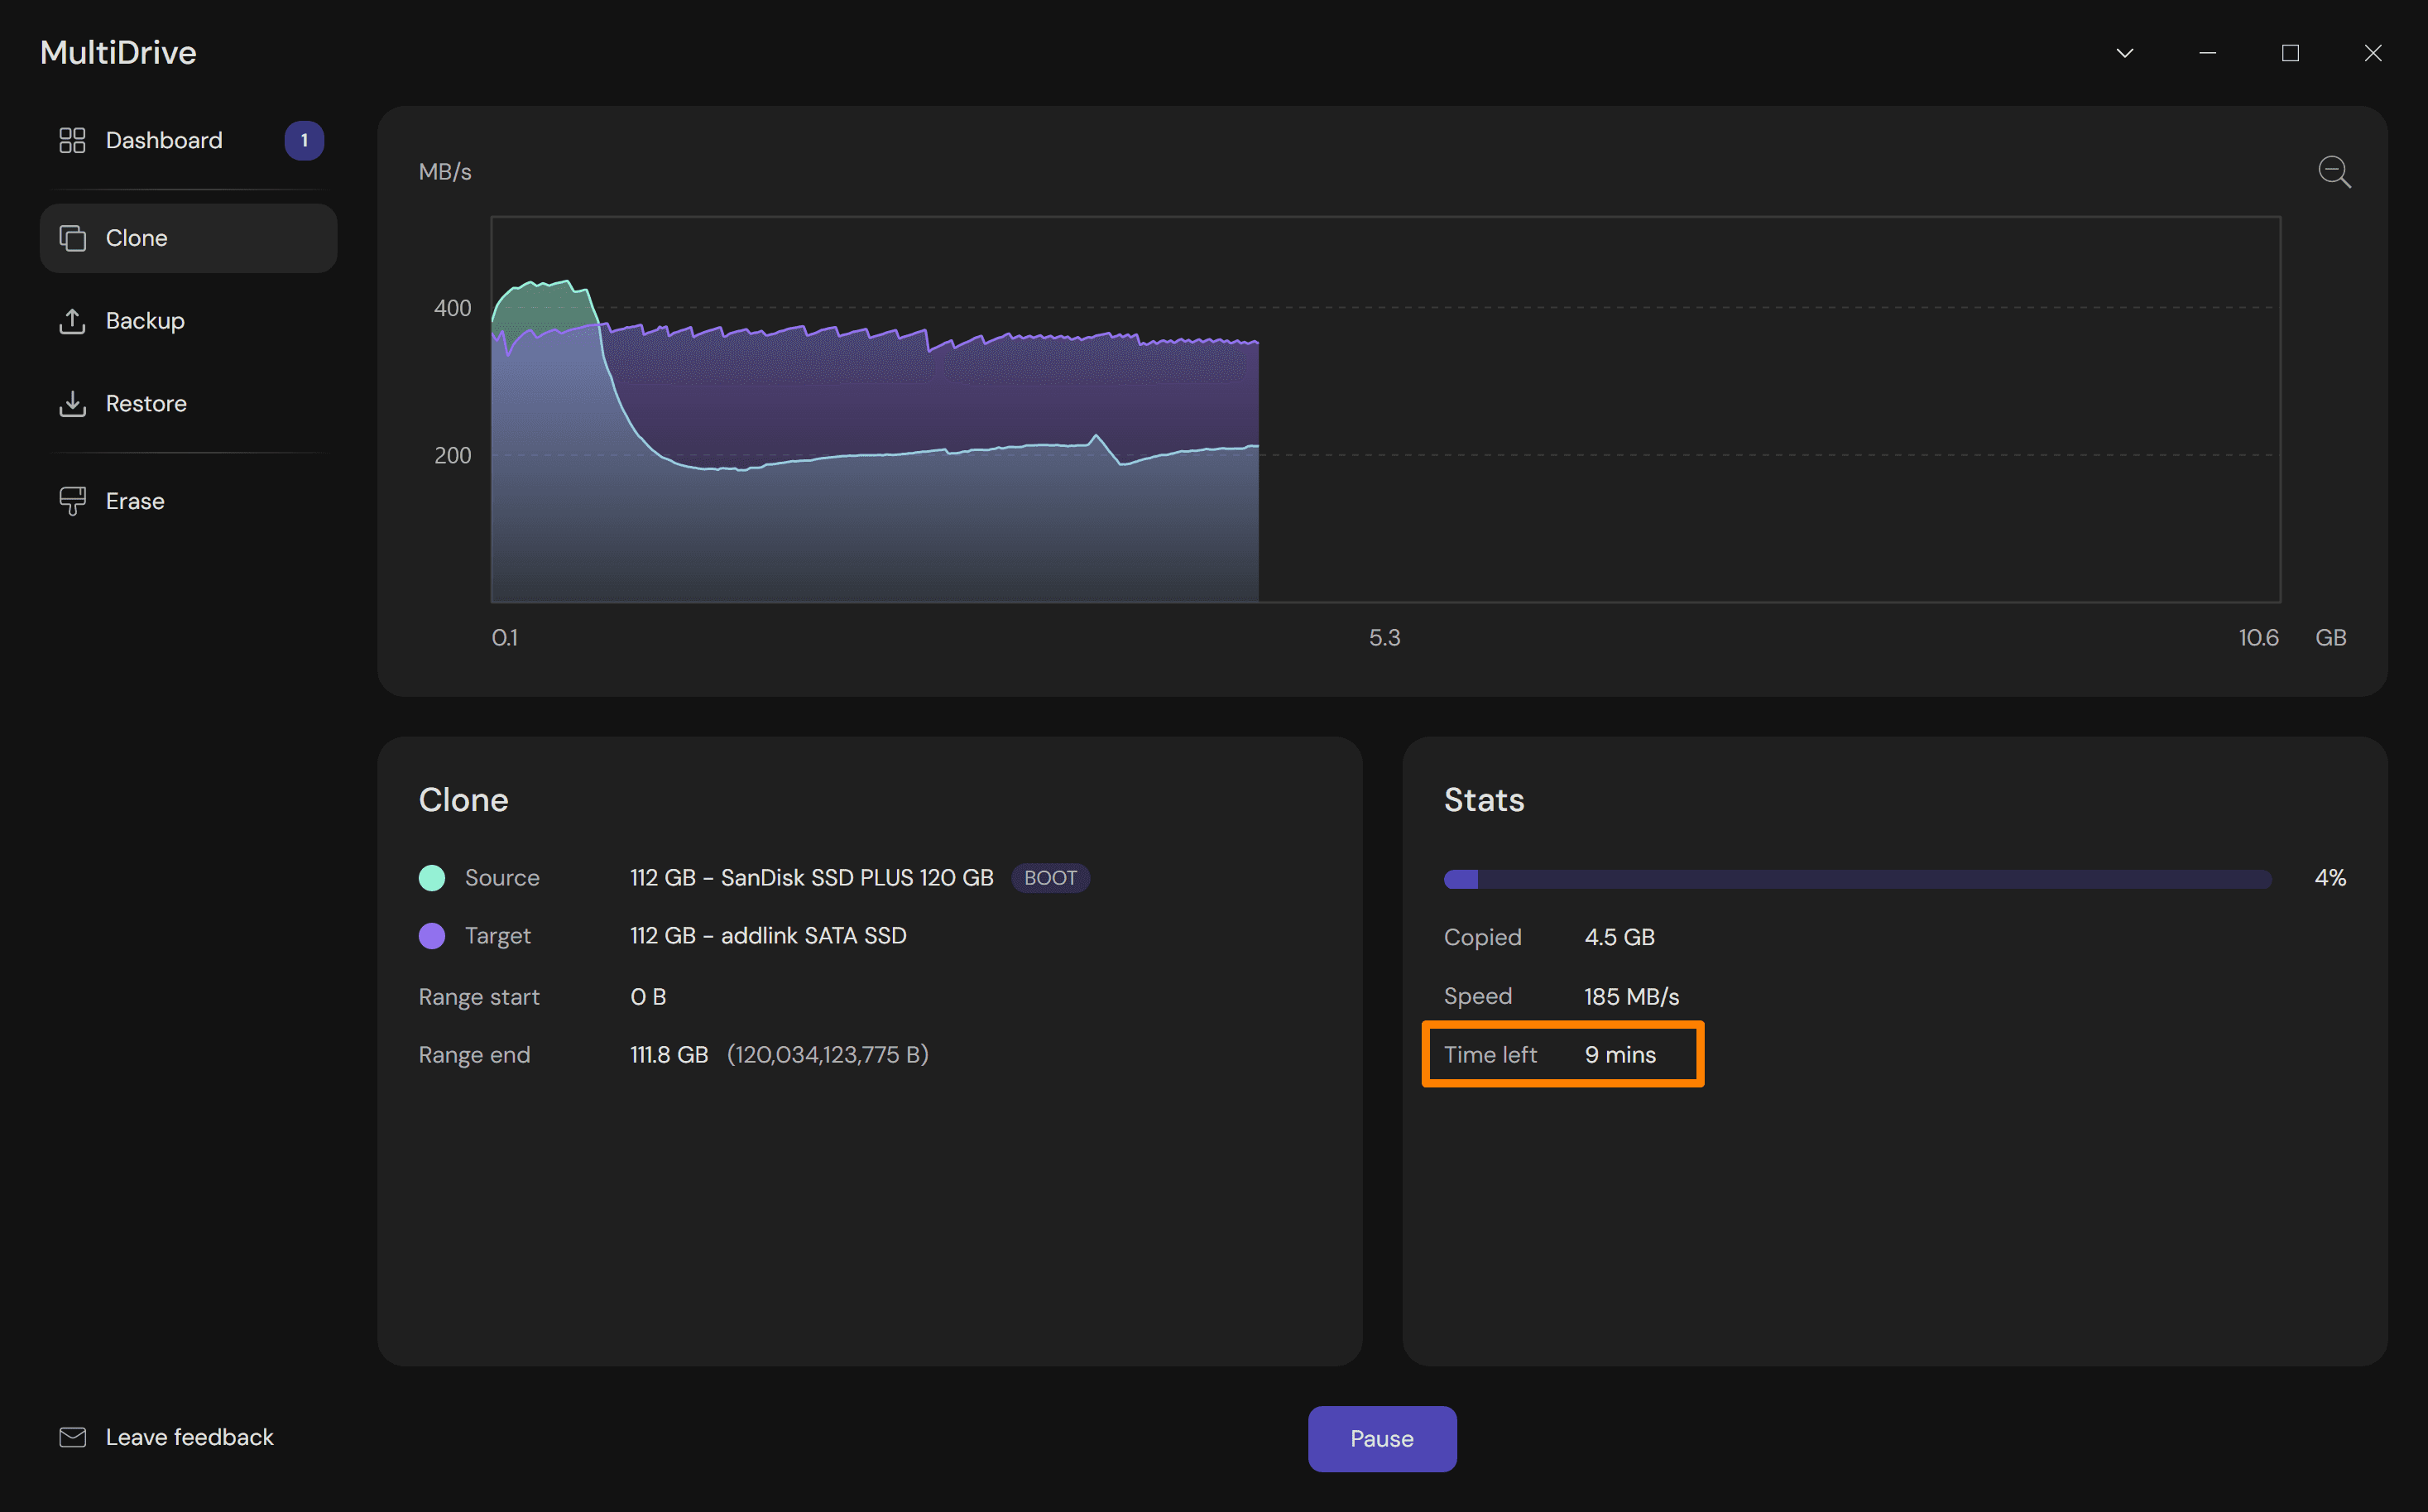The image size is (2428, 1512).
Task: Click the BOOT badge on the source drive
Action: (1050, 877)
